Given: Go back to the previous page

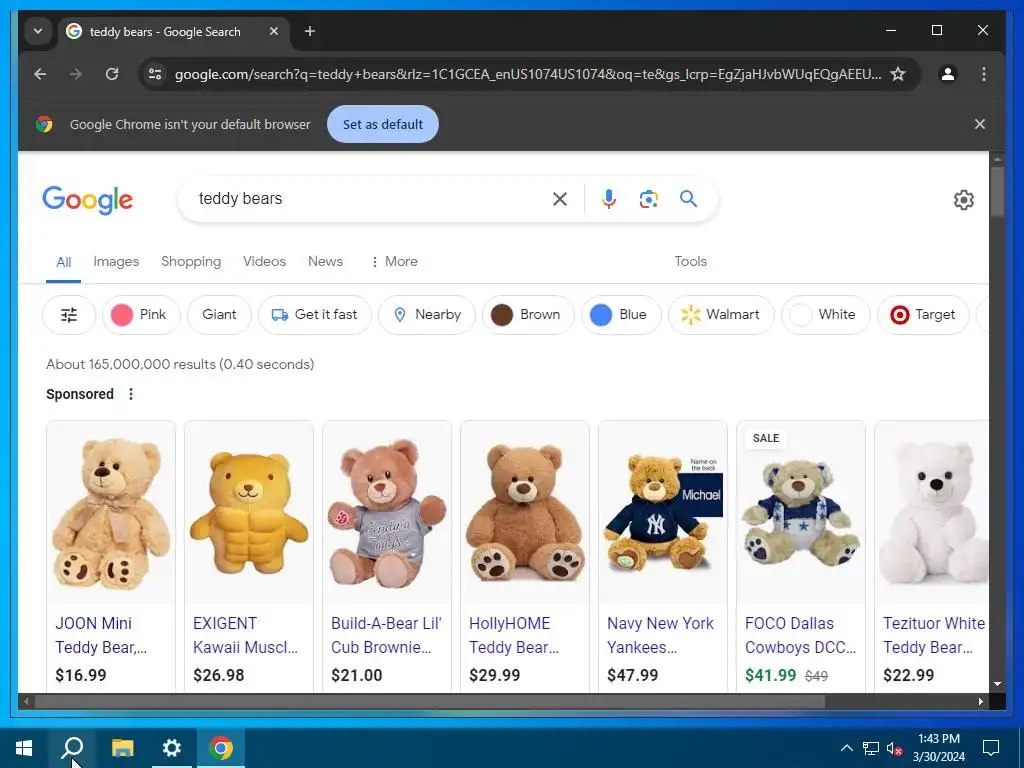Looking at the screenshot, I should (40, 74).
